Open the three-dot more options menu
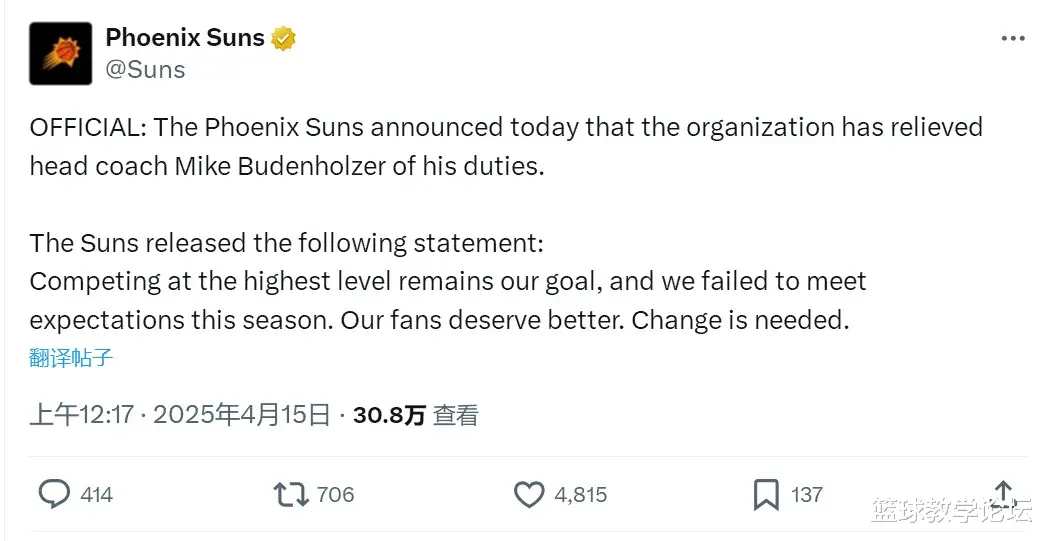1046x541 pixels. tap(1013, 39)
